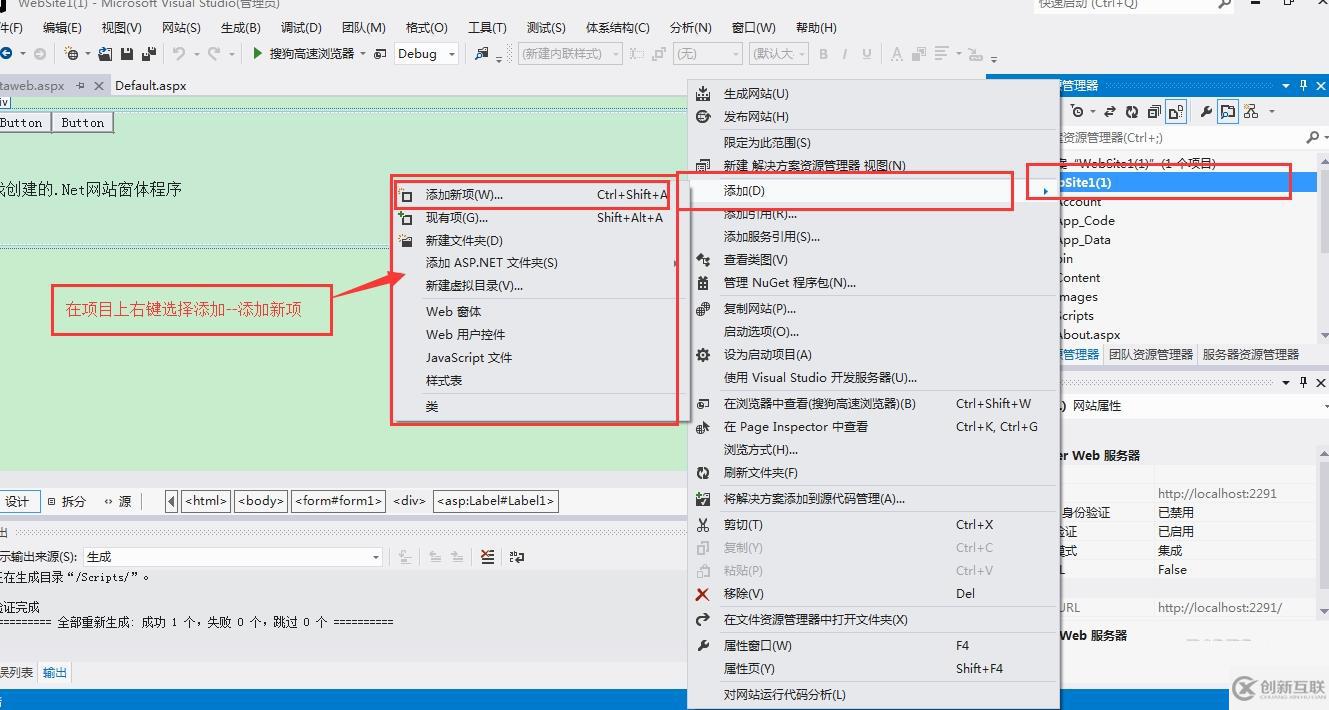Toggle Underline formatting button

[866, 53]
